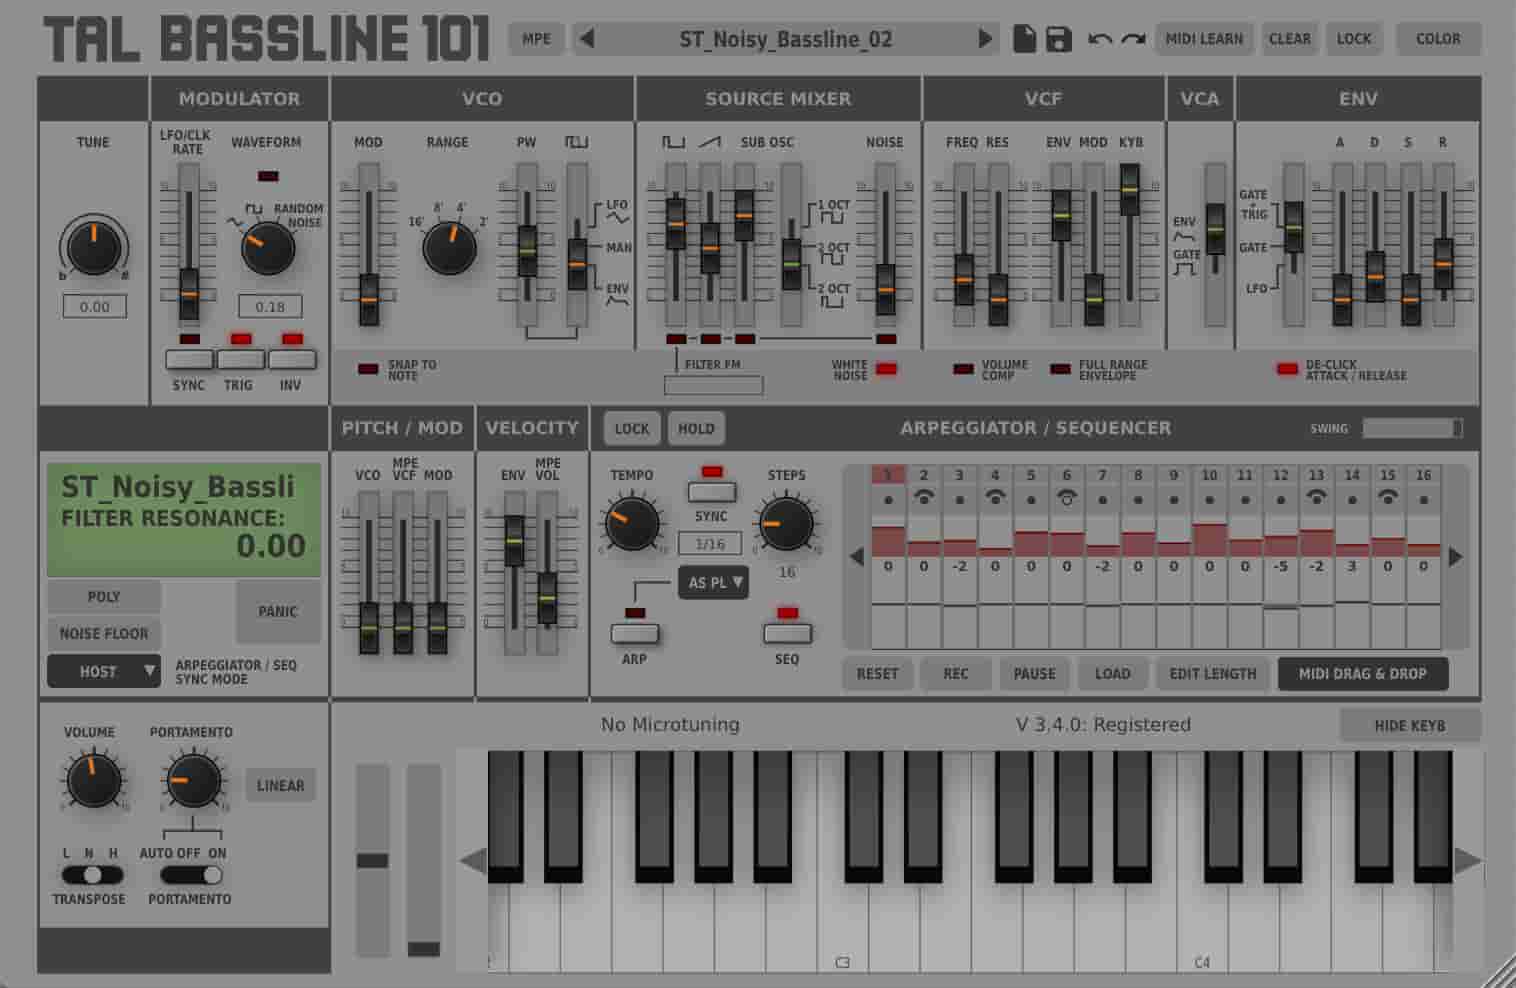Screen dimensions: 1516x988
Task: Enable the WHITE NOISE toggle
Action: pos(884,368)
